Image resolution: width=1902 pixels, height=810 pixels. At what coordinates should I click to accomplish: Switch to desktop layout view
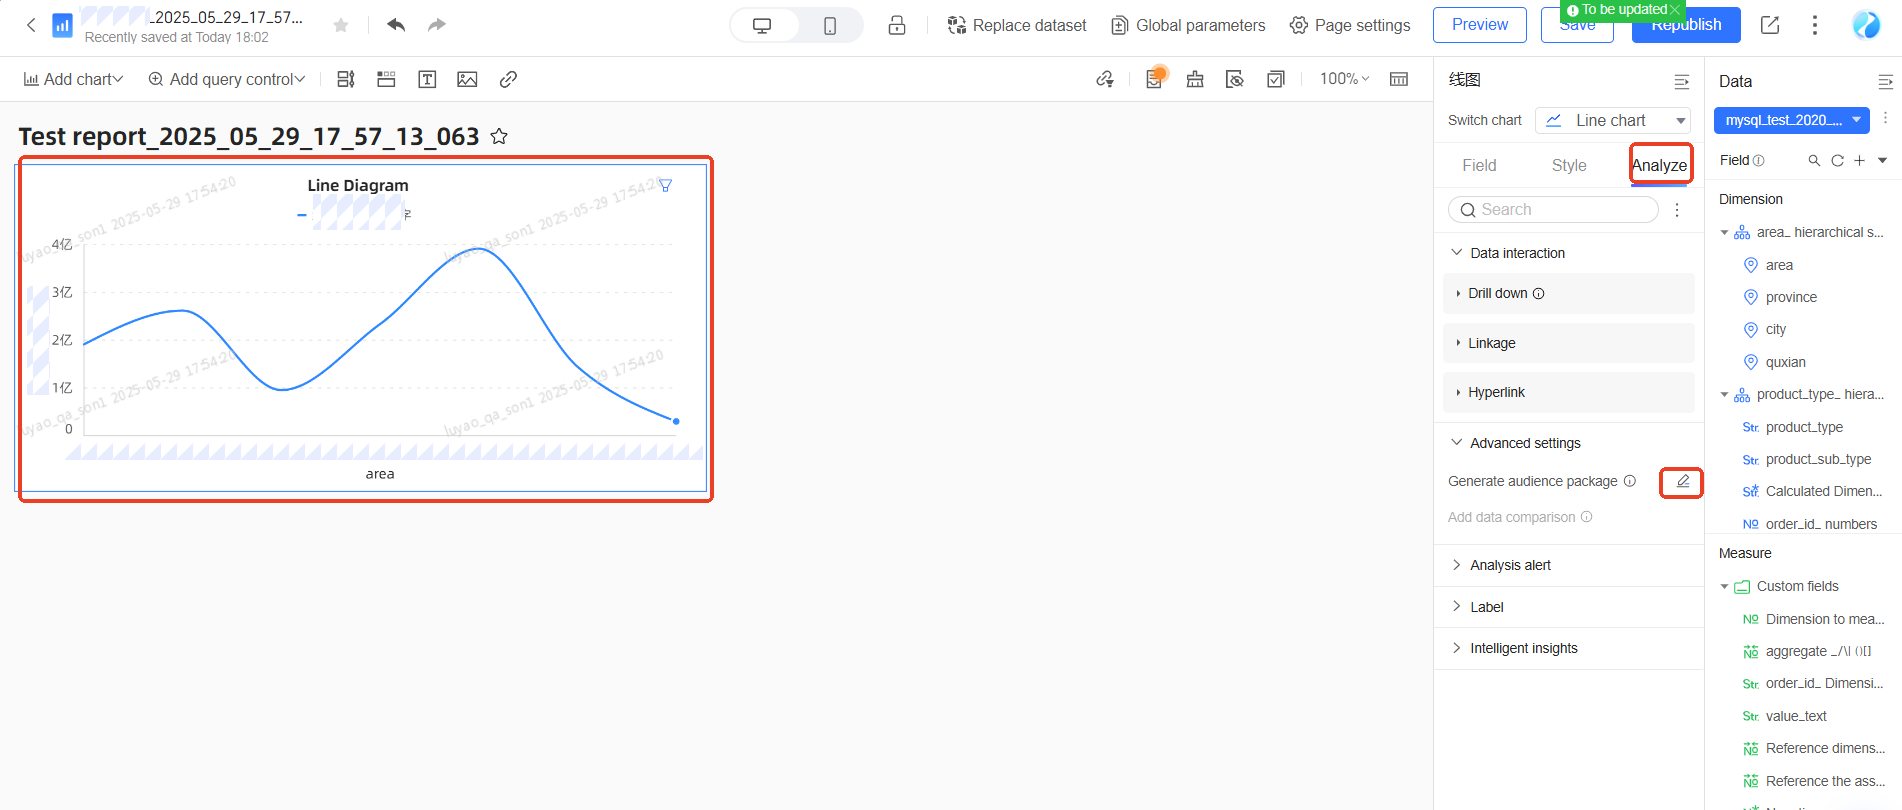pyautogui.click(x=762, y=26)
